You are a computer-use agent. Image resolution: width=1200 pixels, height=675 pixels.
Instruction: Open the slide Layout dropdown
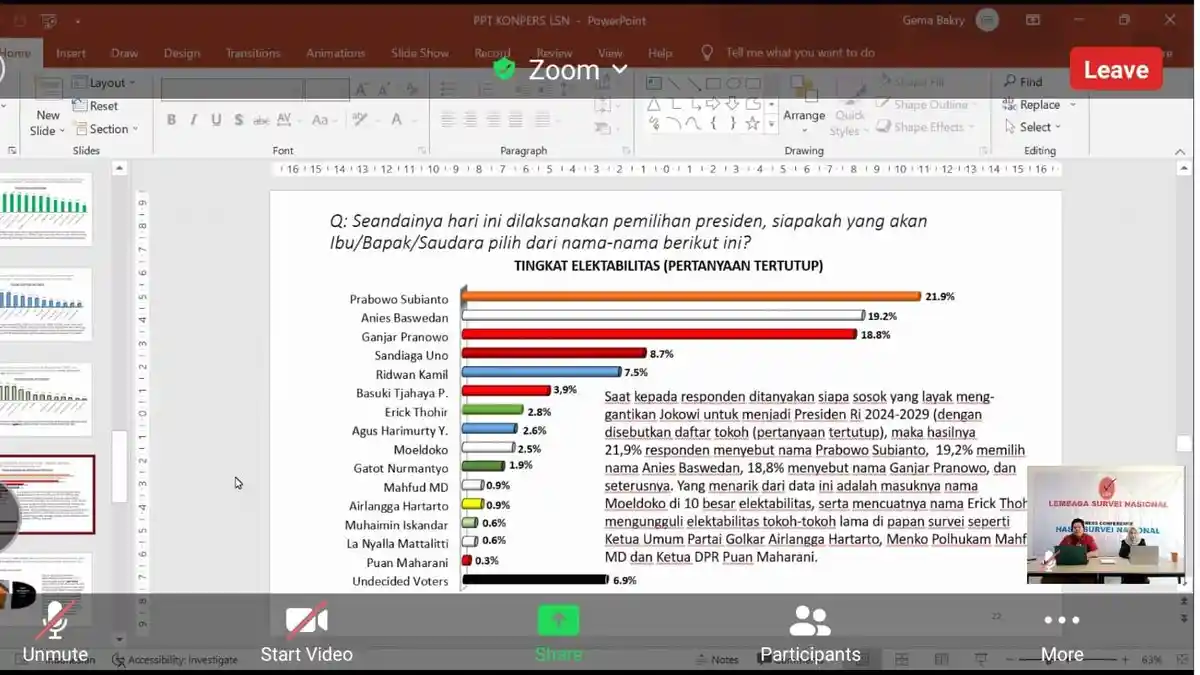click(x=104, y=83)
